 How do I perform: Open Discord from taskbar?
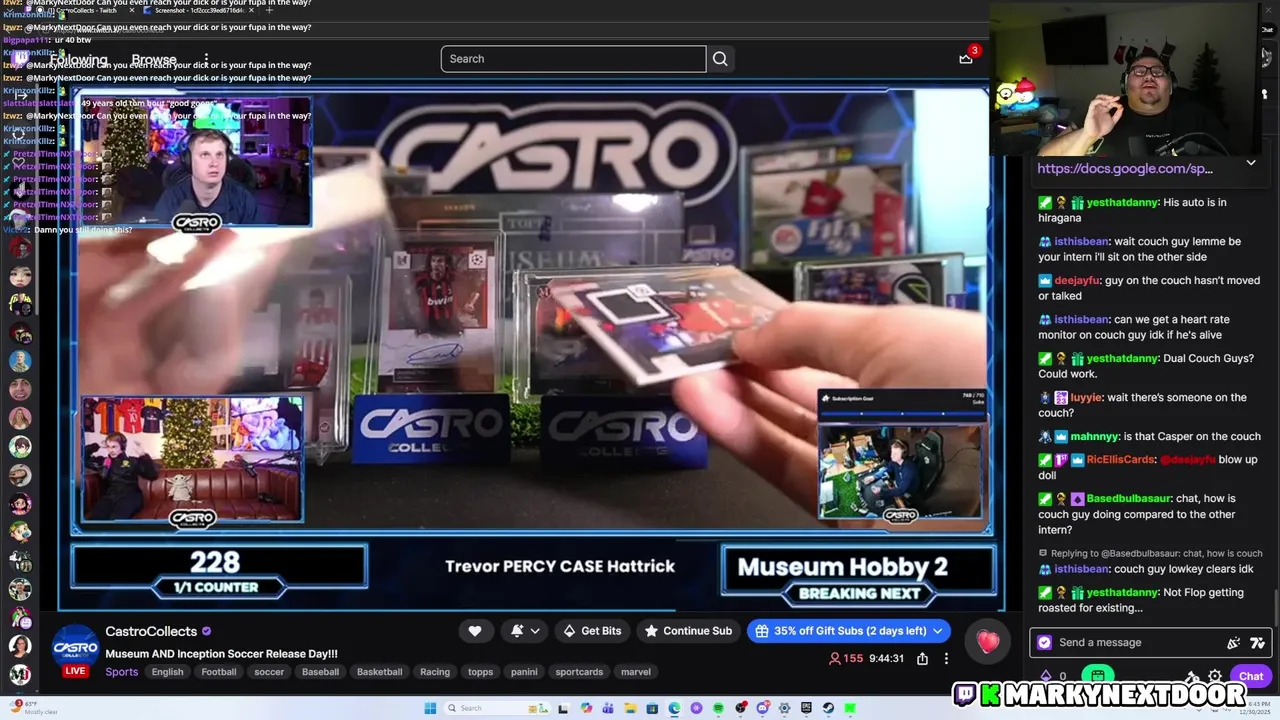(762, 708)
